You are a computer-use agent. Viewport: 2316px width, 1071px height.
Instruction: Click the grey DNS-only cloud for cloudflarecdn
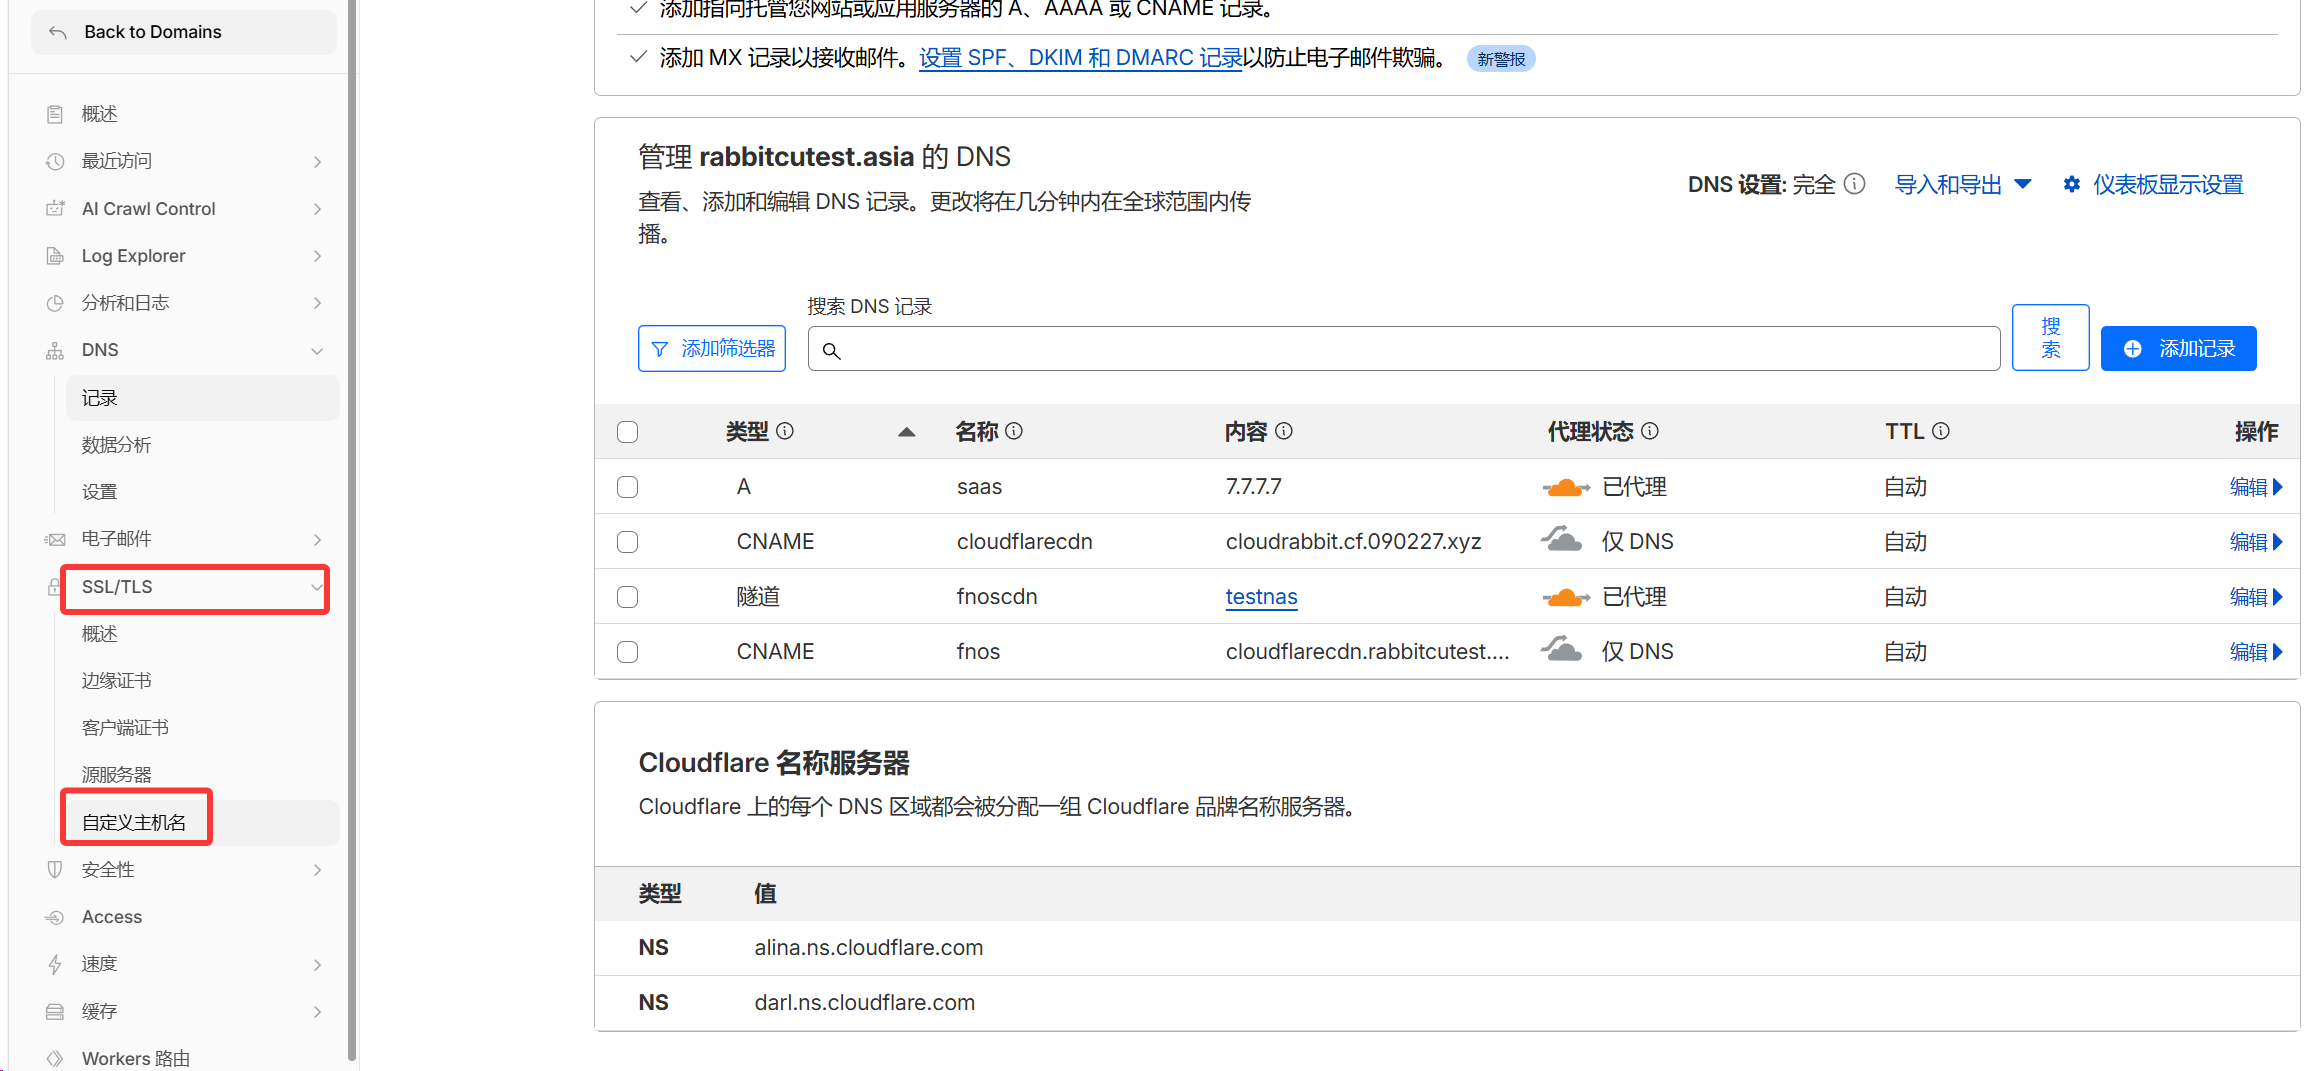(1561, 541)
